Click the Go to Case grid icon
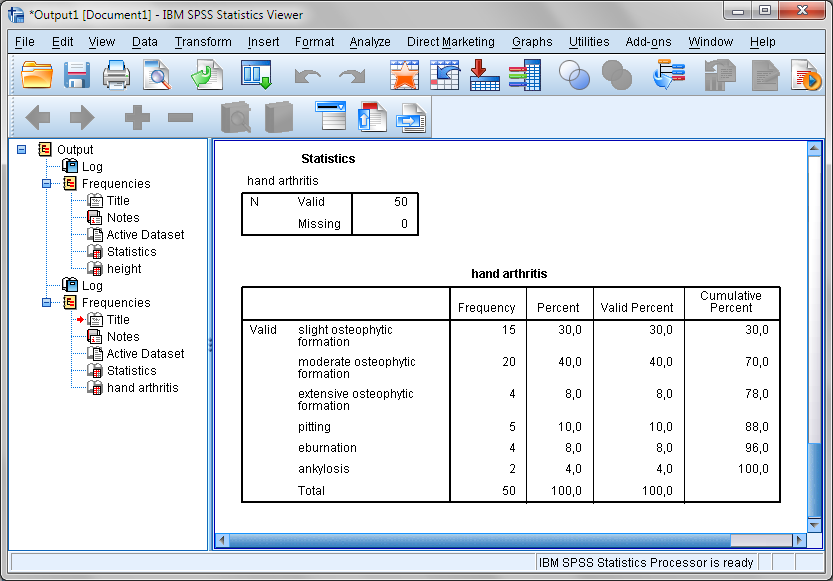833x581 pixels. coord(445,75)
